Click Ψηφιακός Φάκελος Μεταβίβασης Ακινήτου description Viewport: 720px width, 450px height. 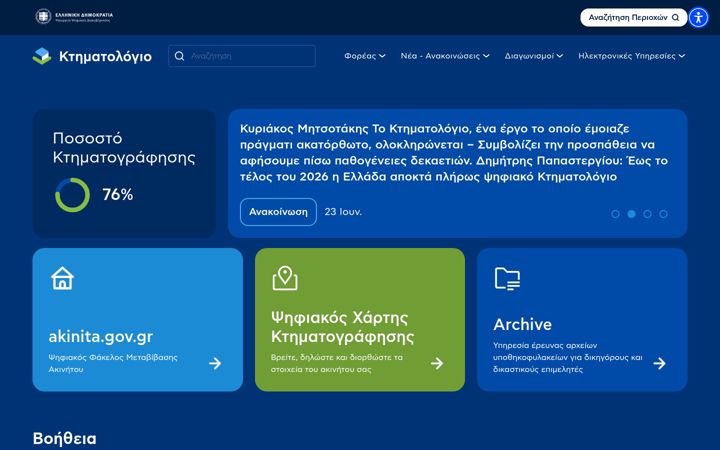coord(113,363)
